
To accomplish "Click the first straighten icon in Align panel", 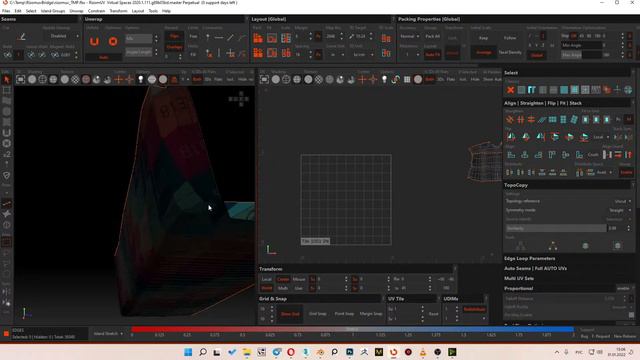I will pyautogui.click(x=510, y=119).
